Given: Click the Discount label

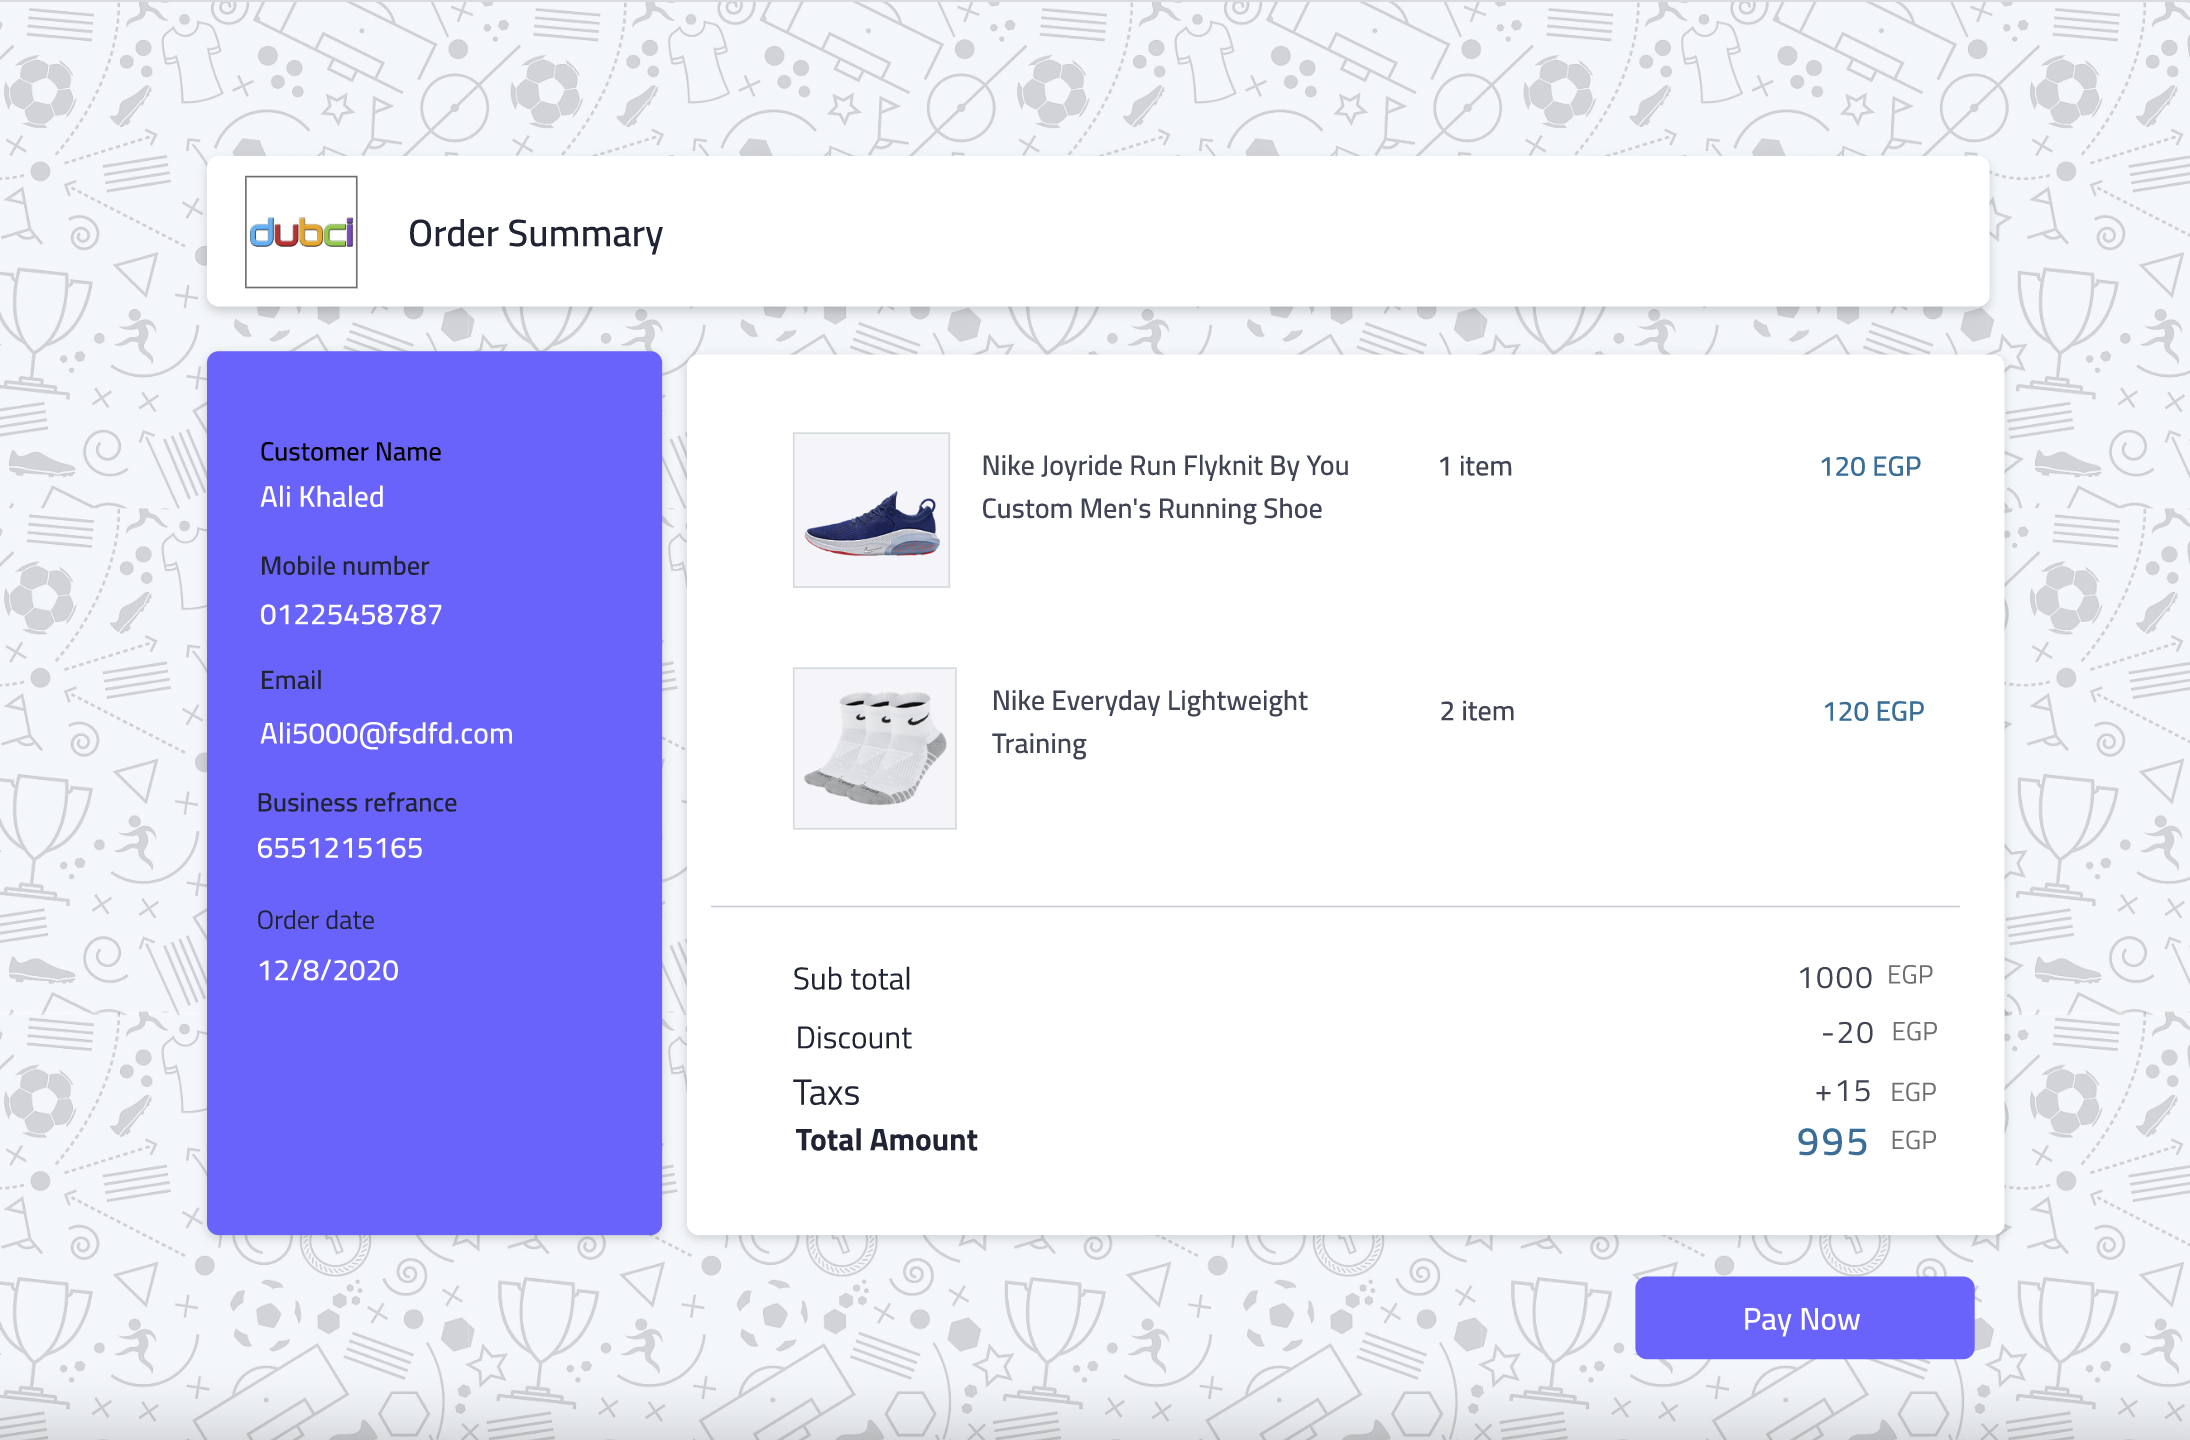Looking at the screenshot, I should (x=853, y=1038).
